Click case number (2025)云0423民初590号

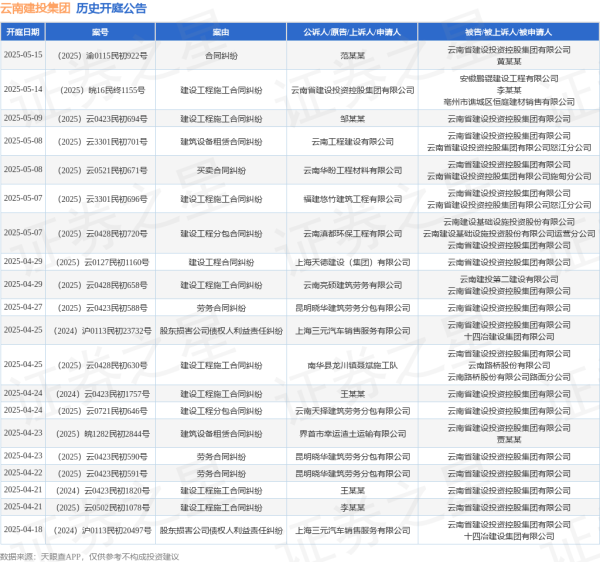click(x=103, y=457)
